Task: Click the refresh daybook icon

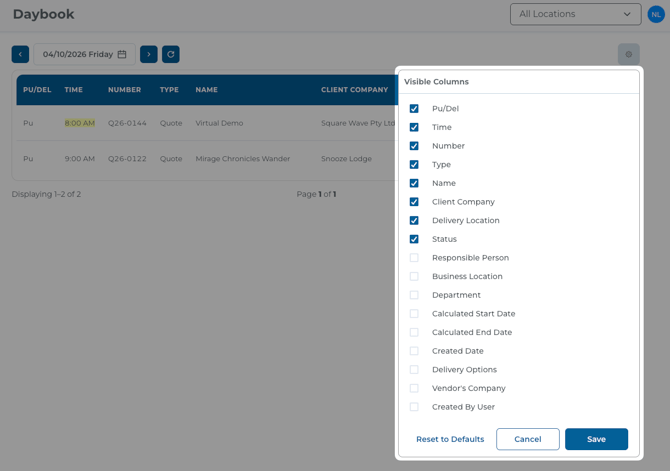Action: [170, 54]
